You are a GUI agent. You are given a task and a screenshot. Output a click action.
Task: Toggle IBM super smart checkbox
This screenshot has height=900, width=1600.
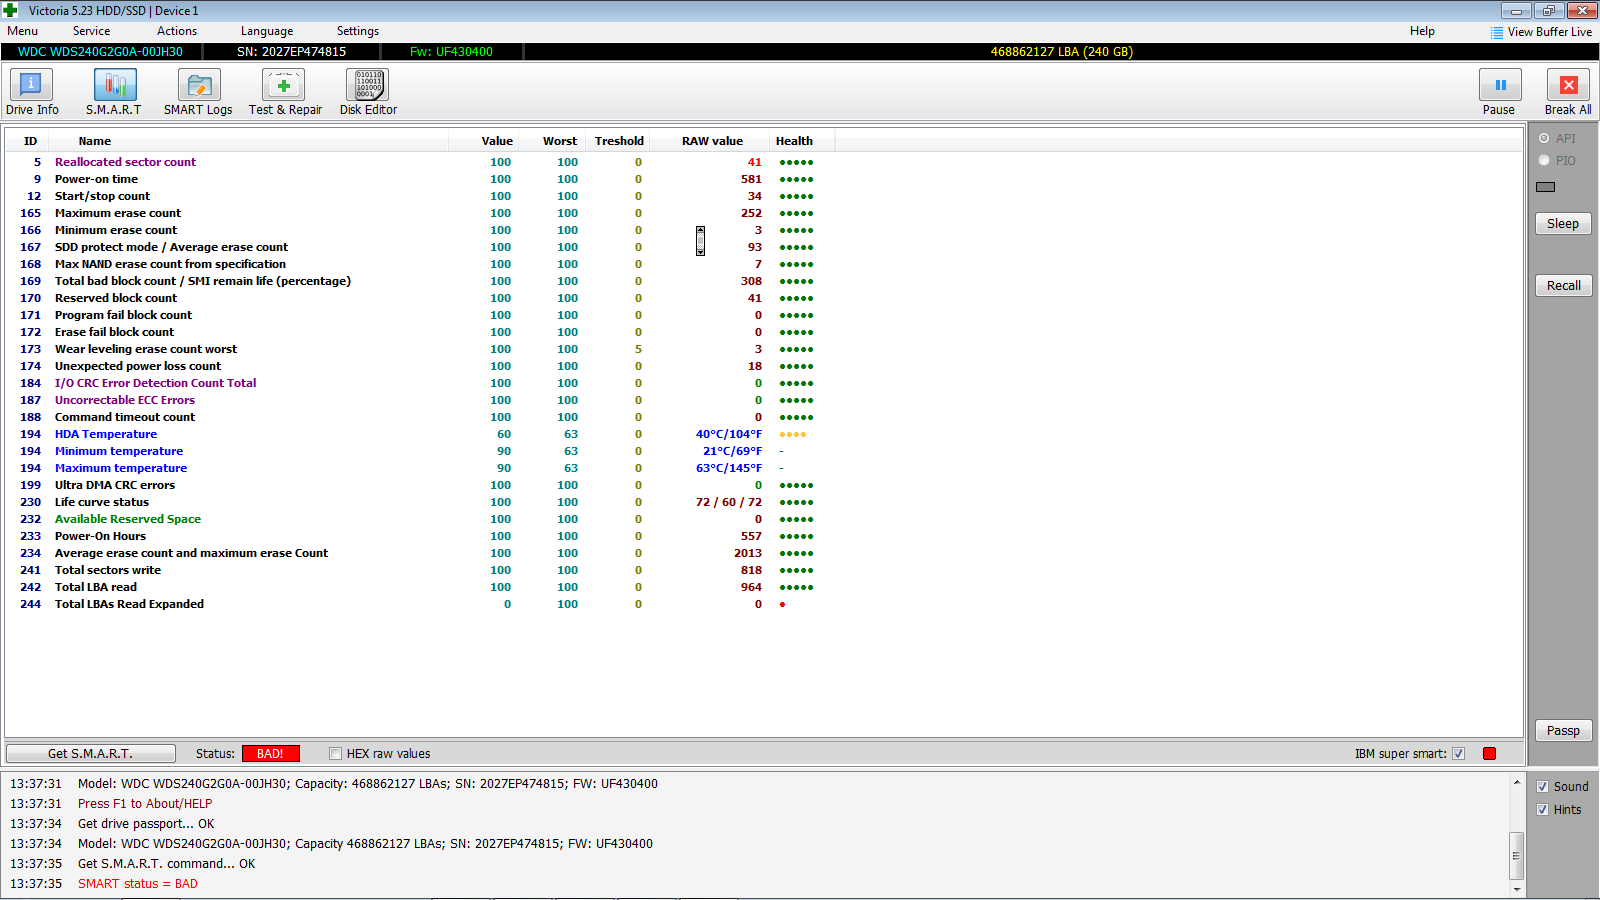(1459, 754)
